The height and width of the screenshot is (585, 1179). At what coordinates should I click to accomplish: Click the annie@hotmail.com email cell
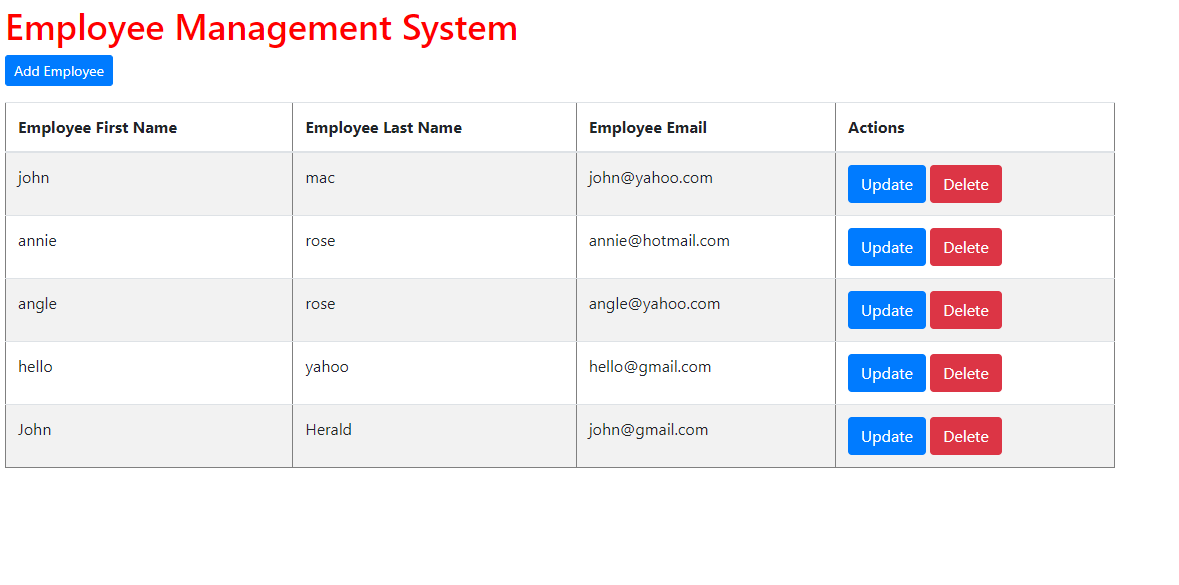[x=659, y=241]
